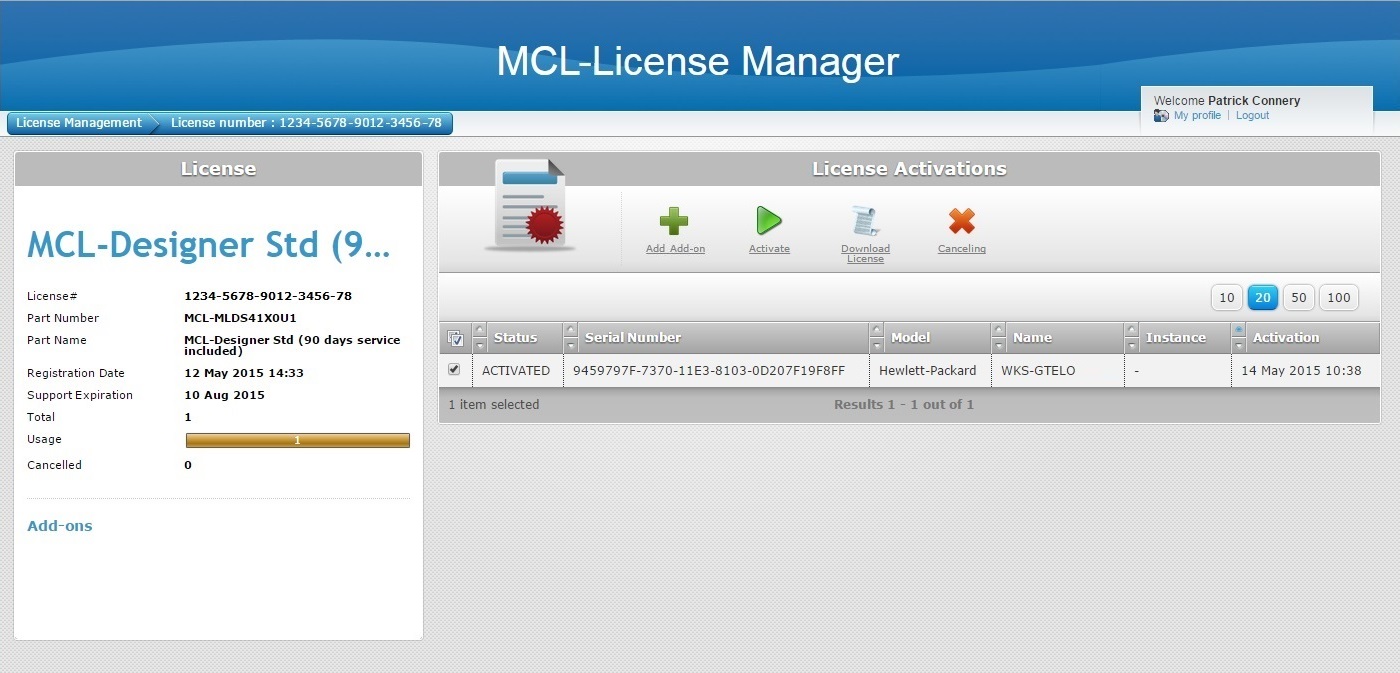Show 10 results per page
The width and height of the screenshot is (1400, 673).
click(1227, 297)
